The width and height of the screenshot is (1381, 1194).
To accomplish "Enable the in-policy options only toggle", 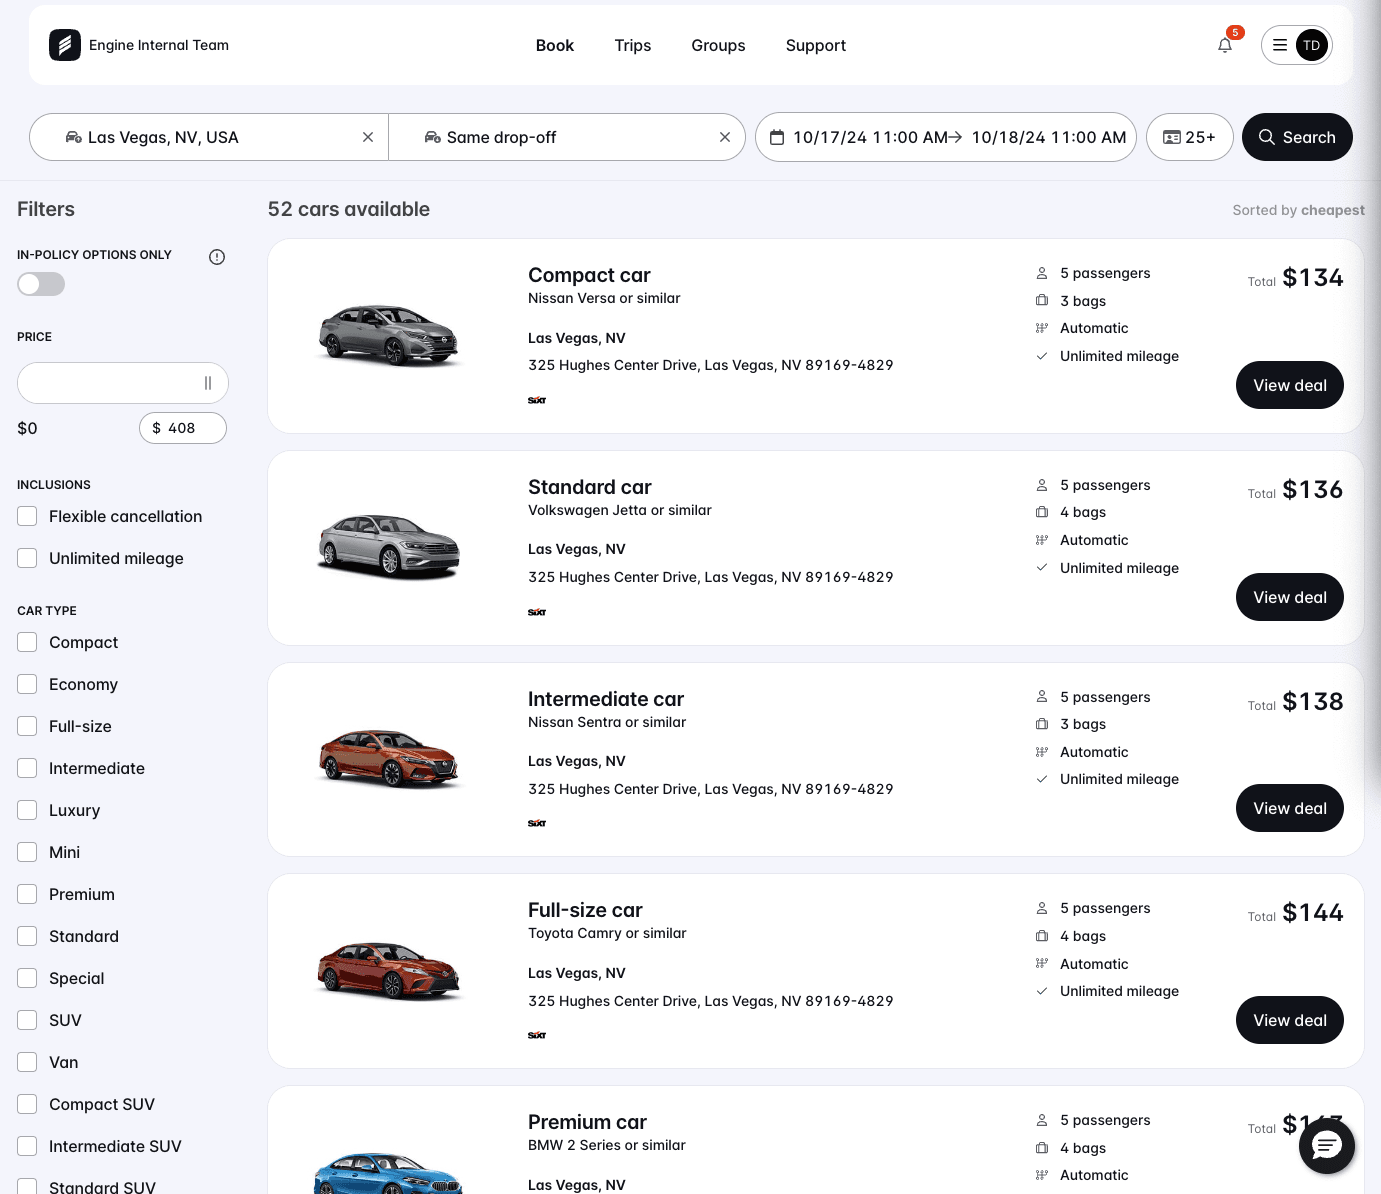I will pyautogui.click(x=41, y=284).
